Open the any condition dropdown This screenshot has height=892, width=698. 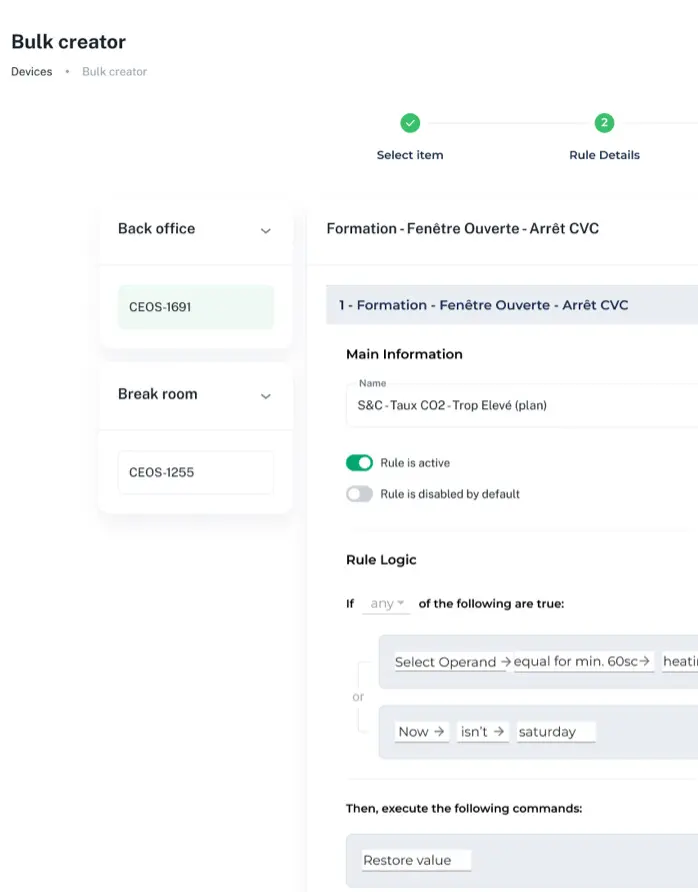click(x=387, y=604)
